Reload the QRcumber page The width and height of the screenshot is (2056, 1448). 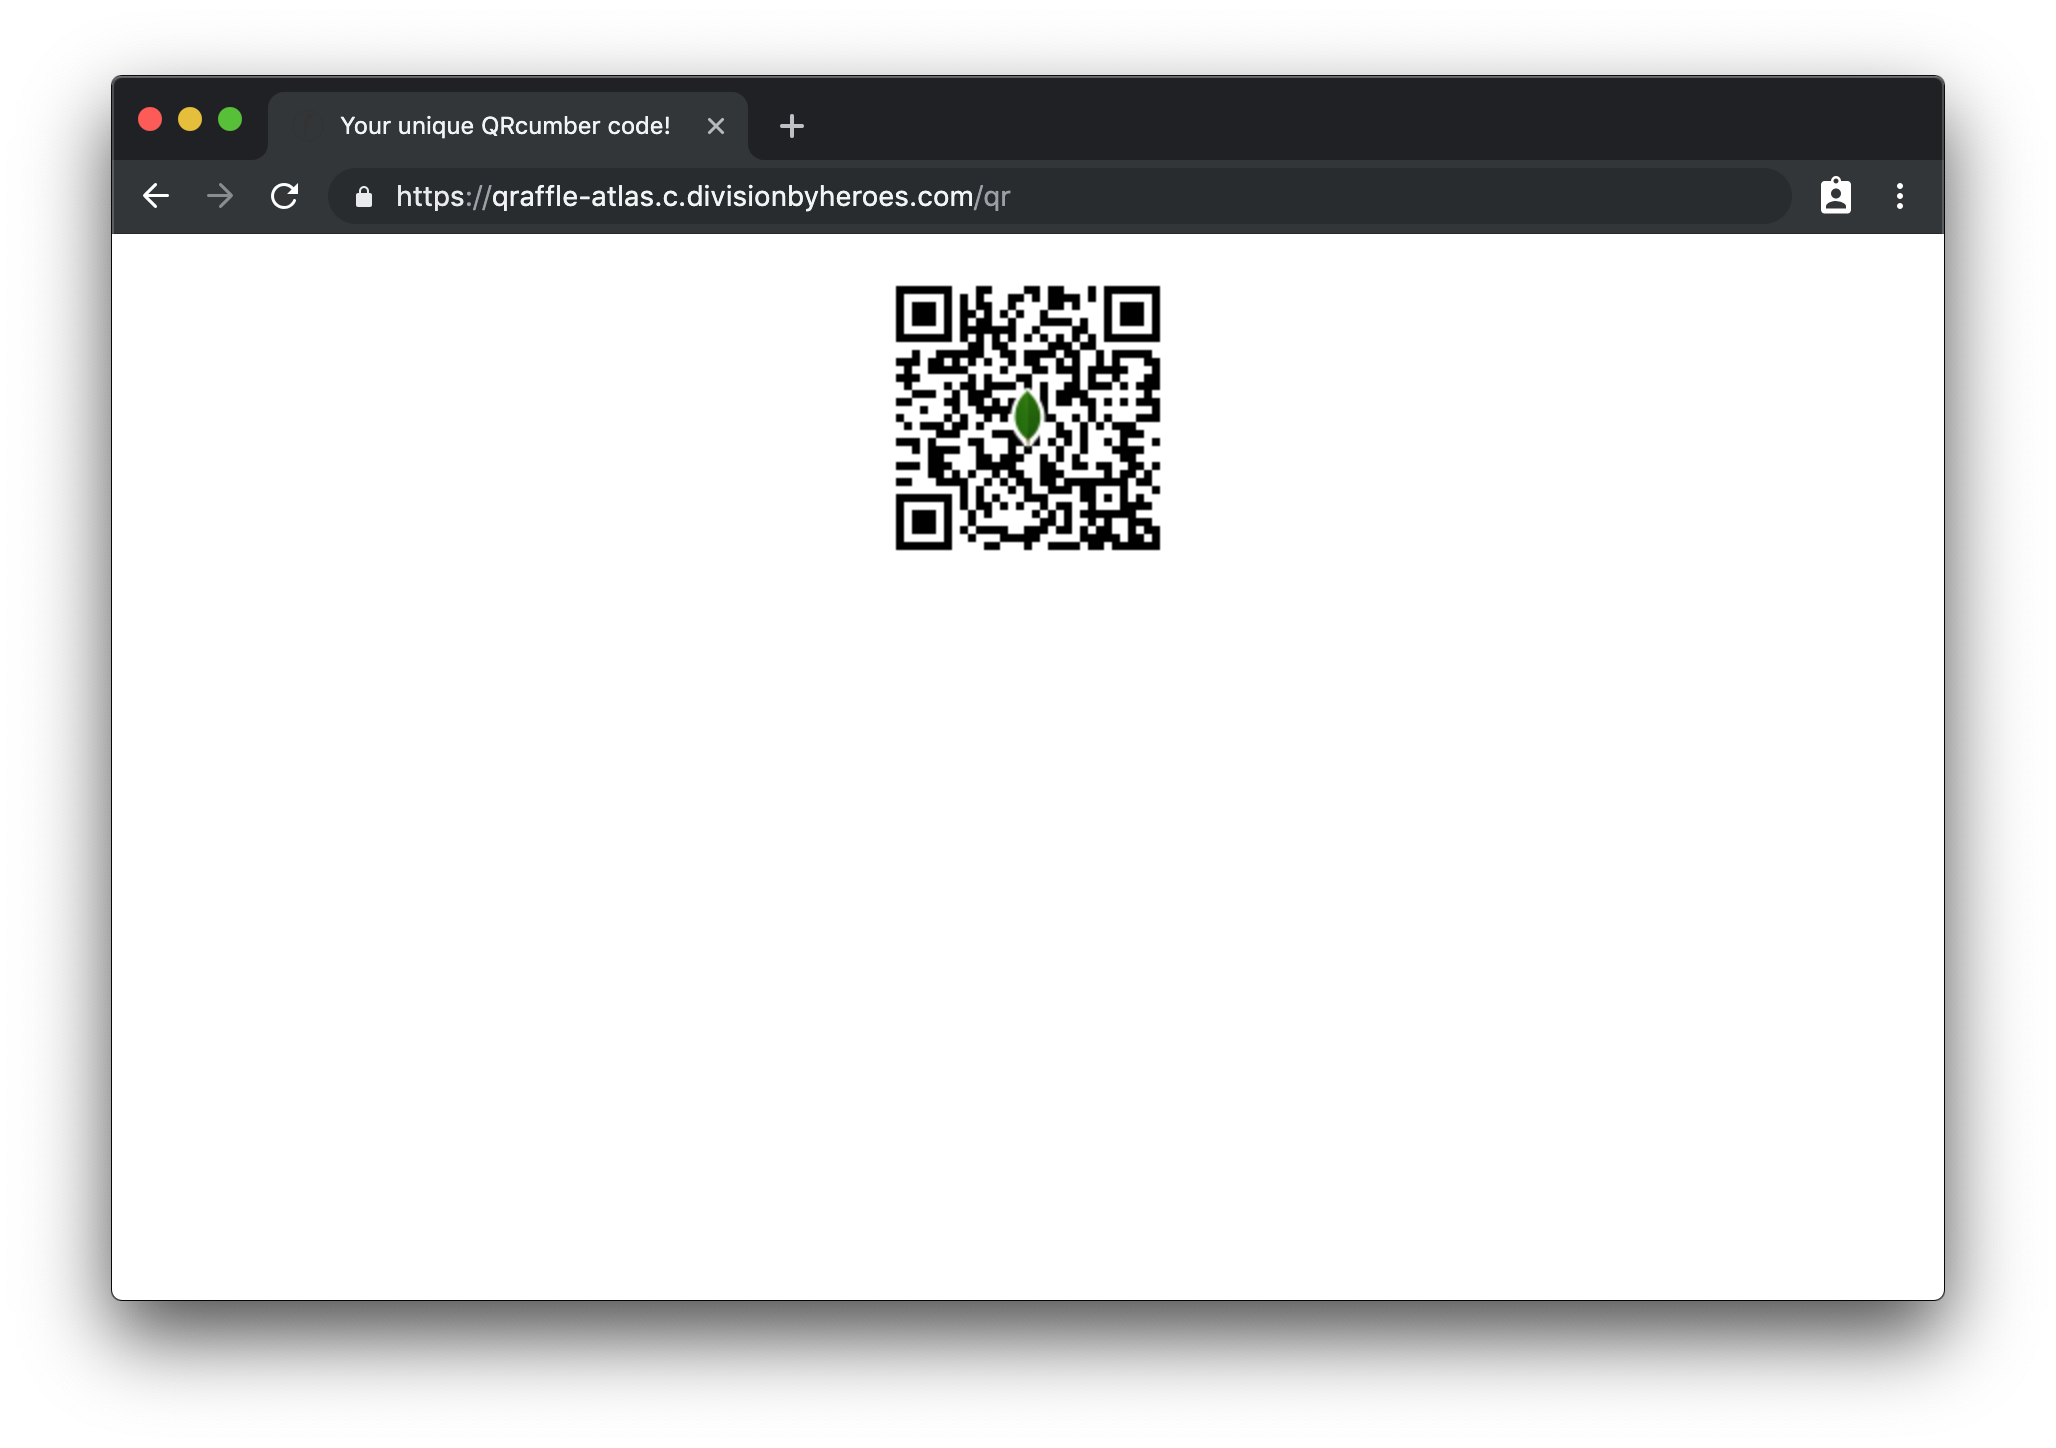pyautogui.click(x=285, y=196)
